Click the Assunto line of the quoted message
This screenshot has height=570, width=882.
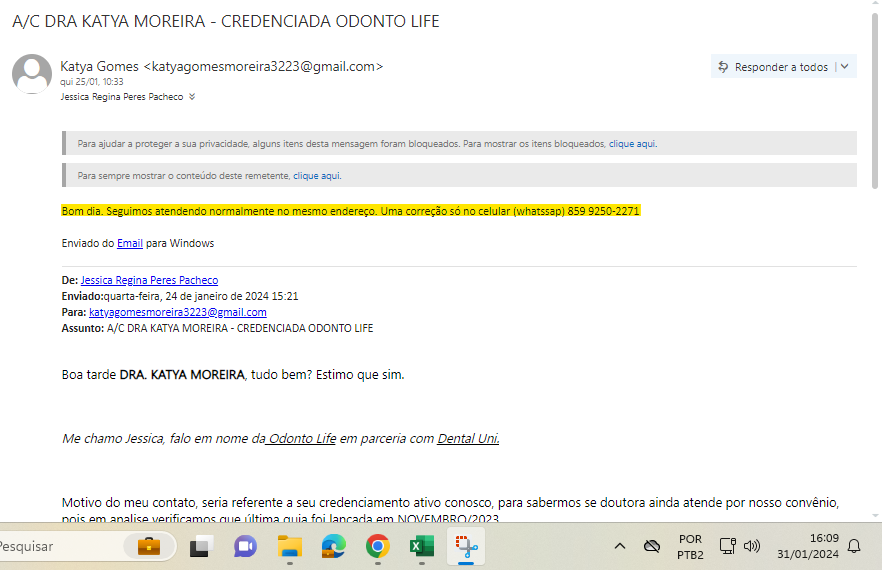coord(217,328)
